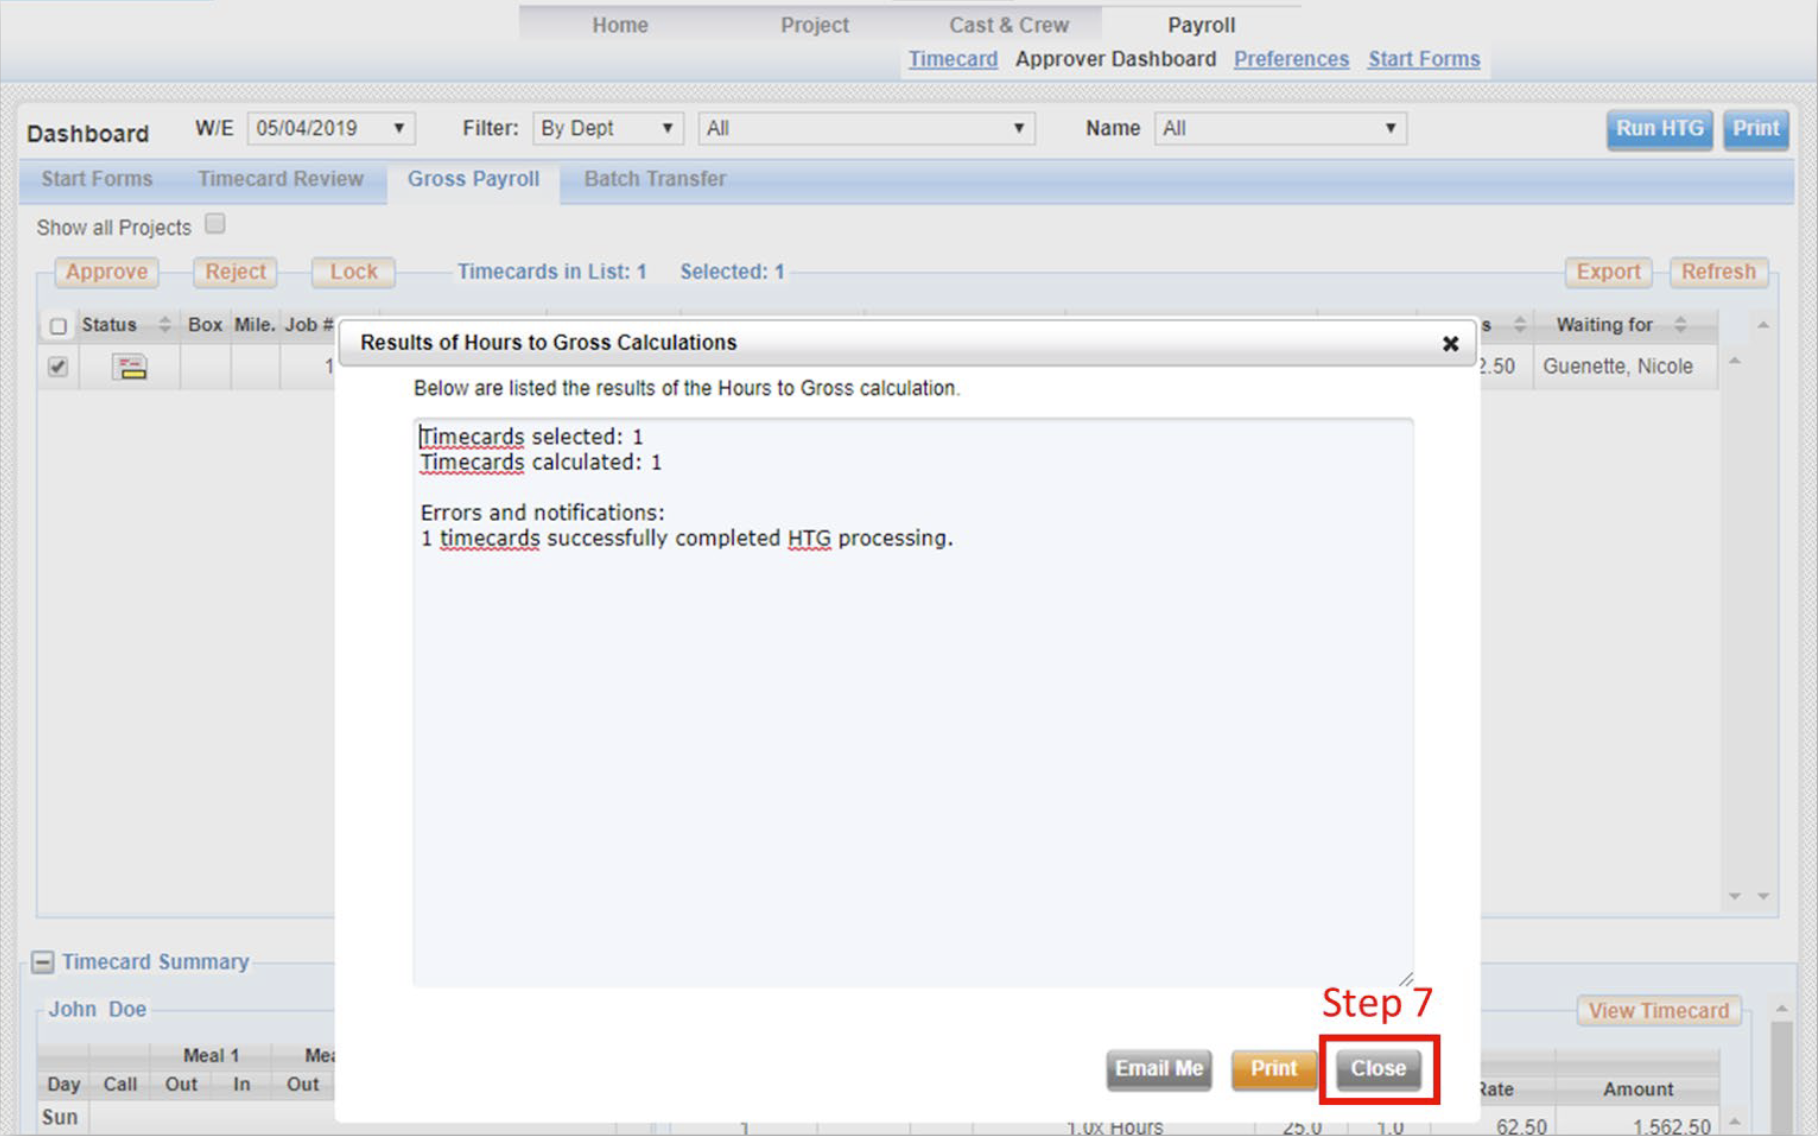Click the Refresh button
Viewport: 1818px width, 1136px height.
(x=1718, y=272)
